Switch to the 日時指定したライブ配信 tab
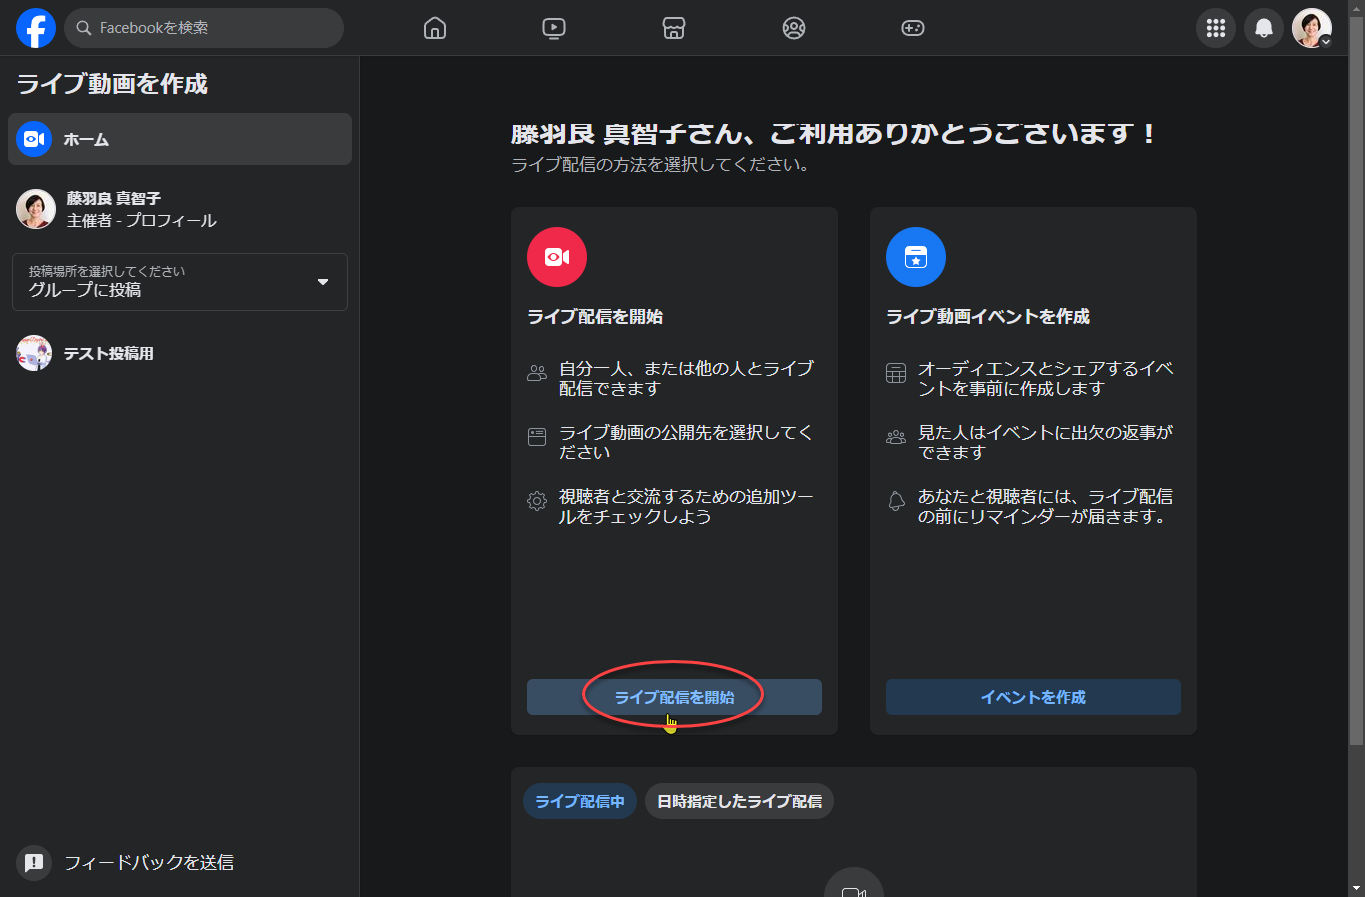The image size is (1365, 897). [739, 801]
